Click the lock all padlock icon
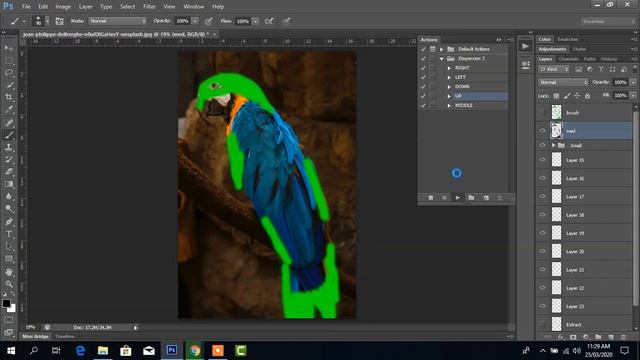 point(587,96)
